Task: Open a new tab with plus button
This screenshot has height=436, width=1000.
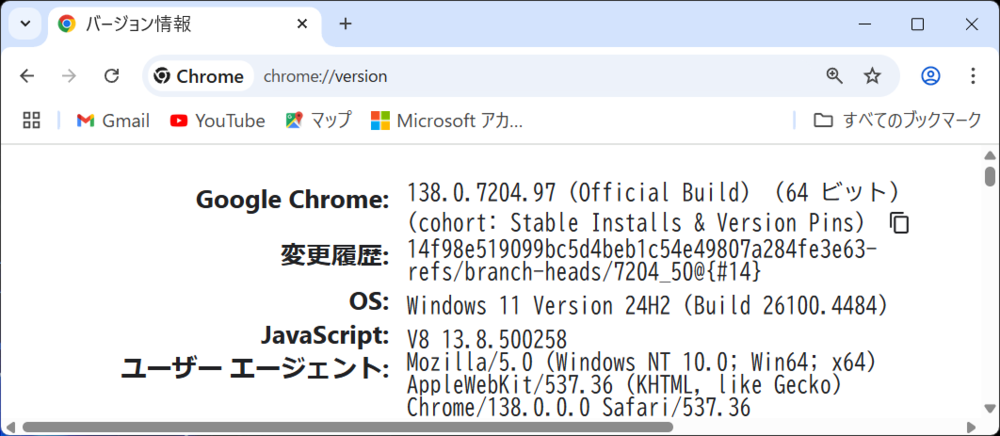Action: point(345,24)
